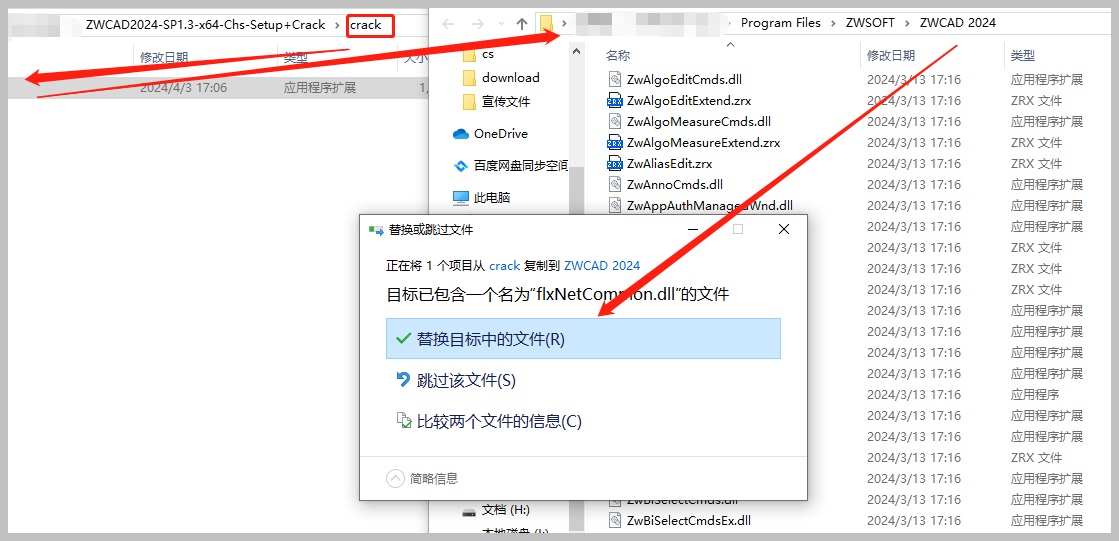Click the up-directory arrow icon
Screen dimensions: 1119x541
522,24
